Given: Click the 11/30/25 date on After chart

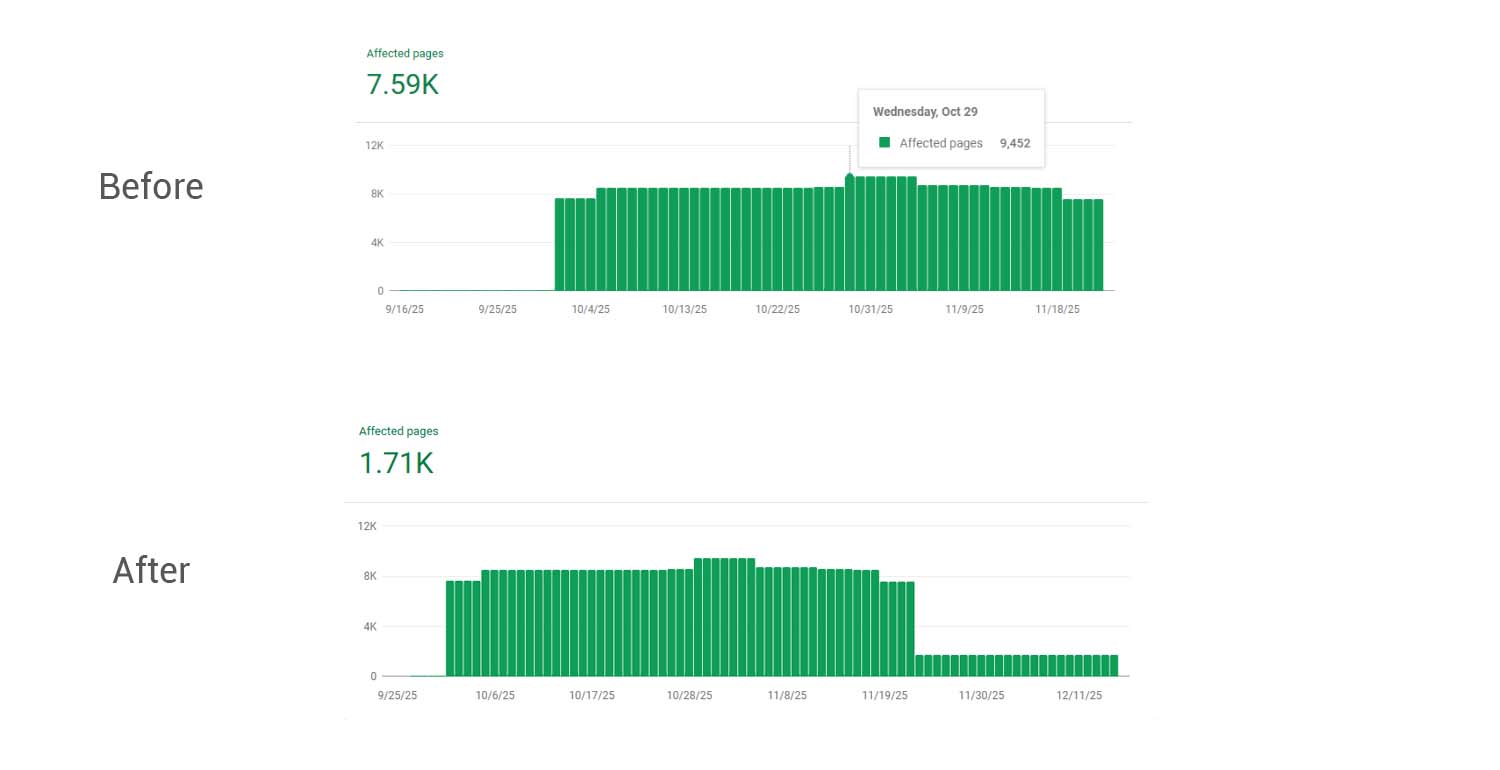Looking at the screenshot, I should (x=981, y=695).
